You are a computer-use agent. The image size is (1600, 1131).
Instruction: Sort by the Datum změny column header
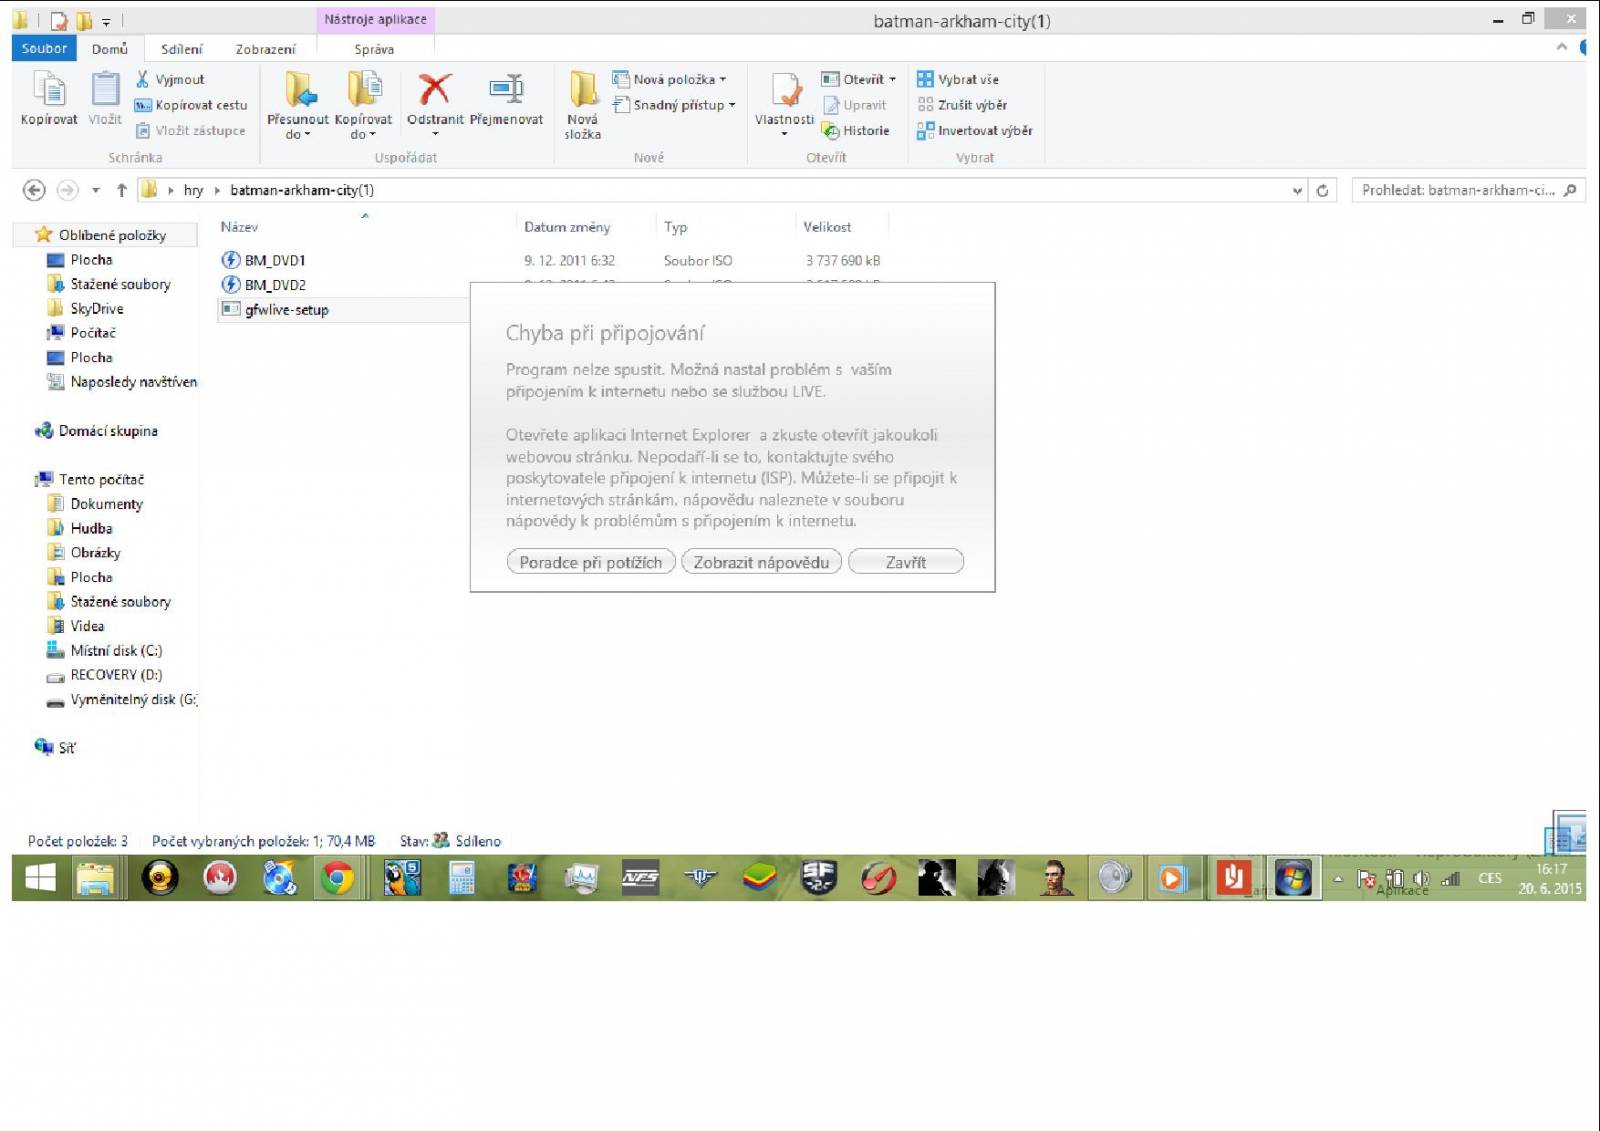click(x=567, y=227)
